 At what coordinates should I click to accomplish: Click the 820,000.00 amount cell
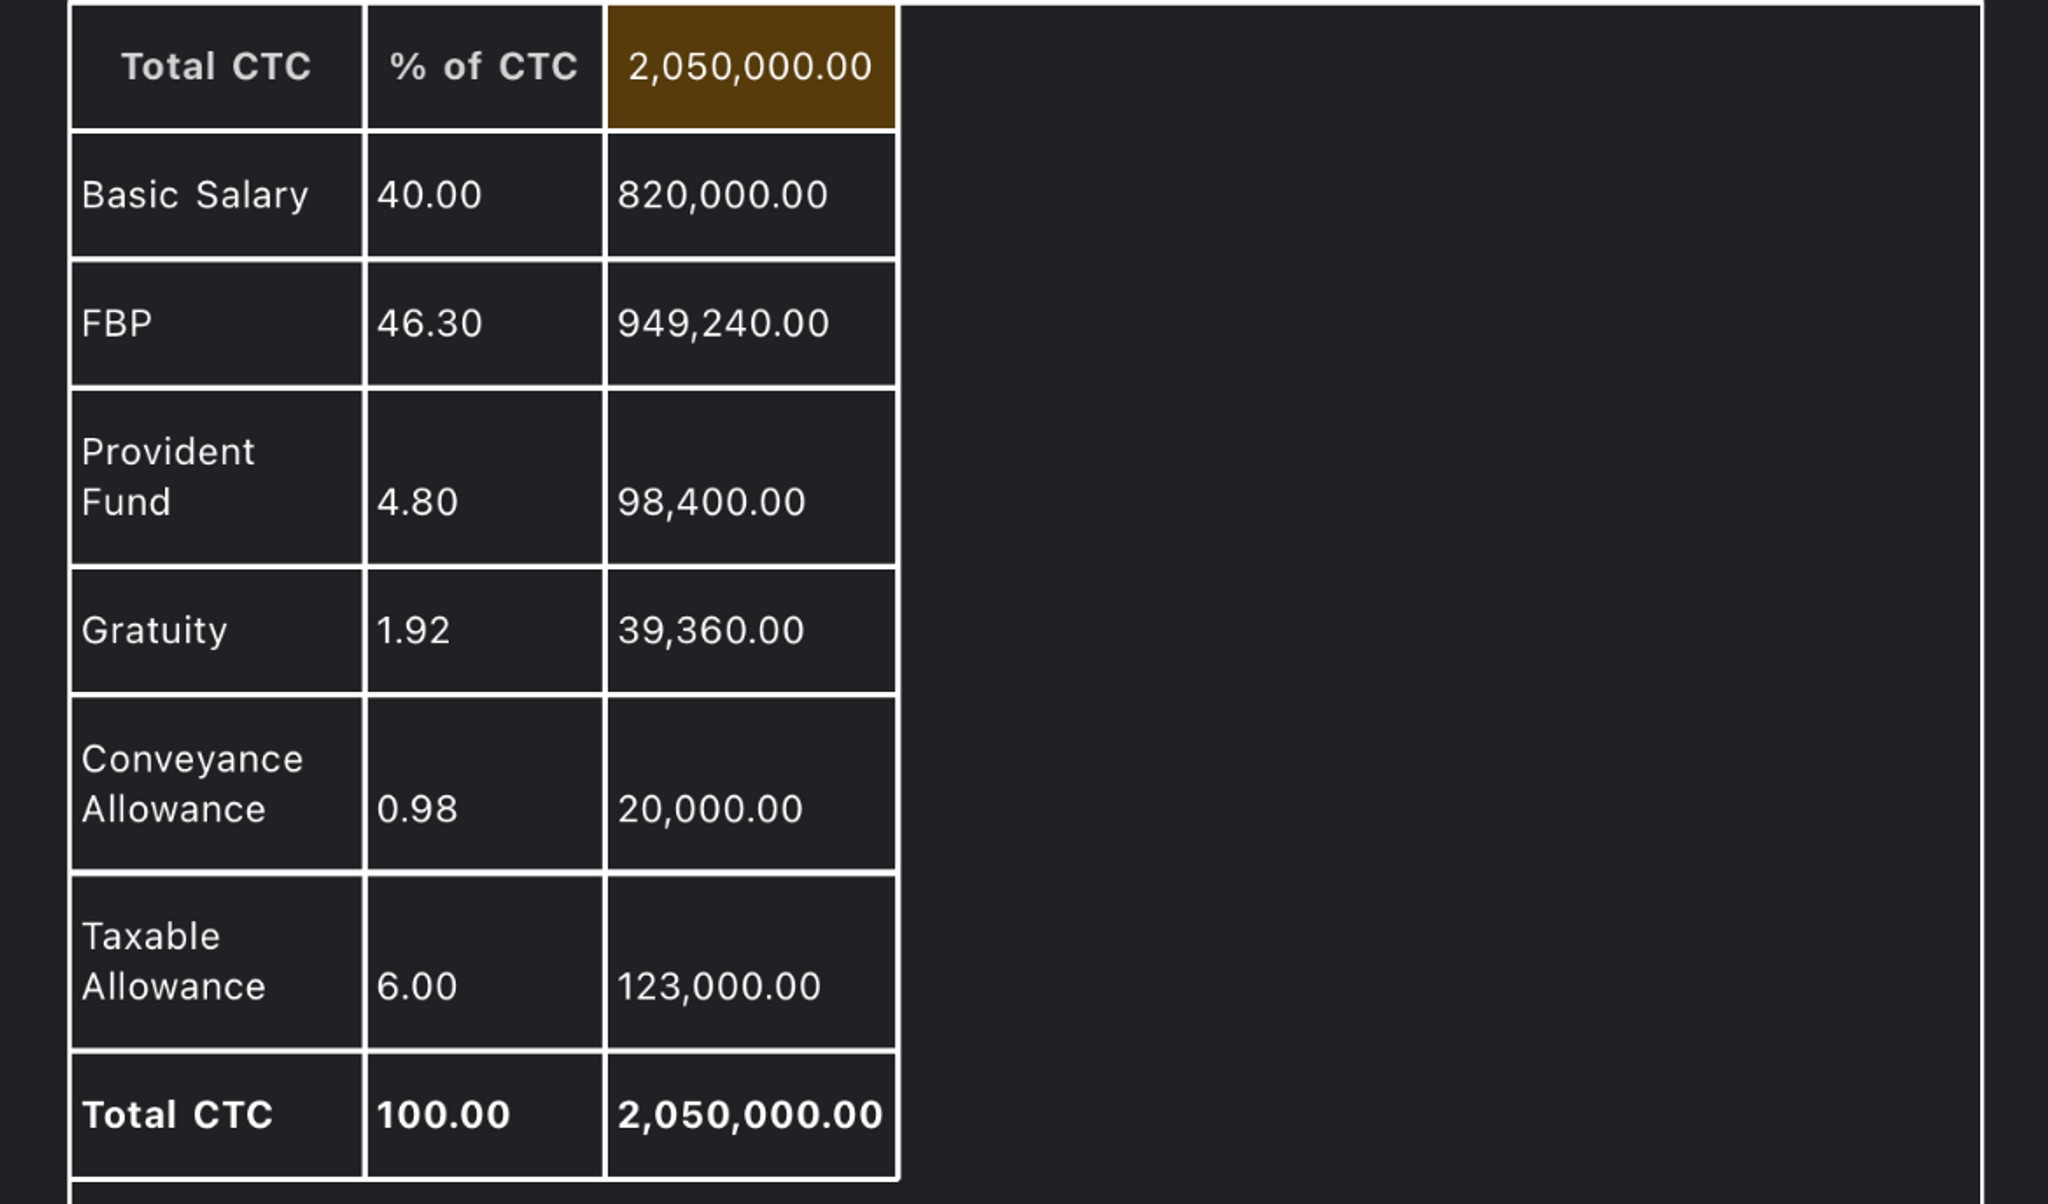751,195
